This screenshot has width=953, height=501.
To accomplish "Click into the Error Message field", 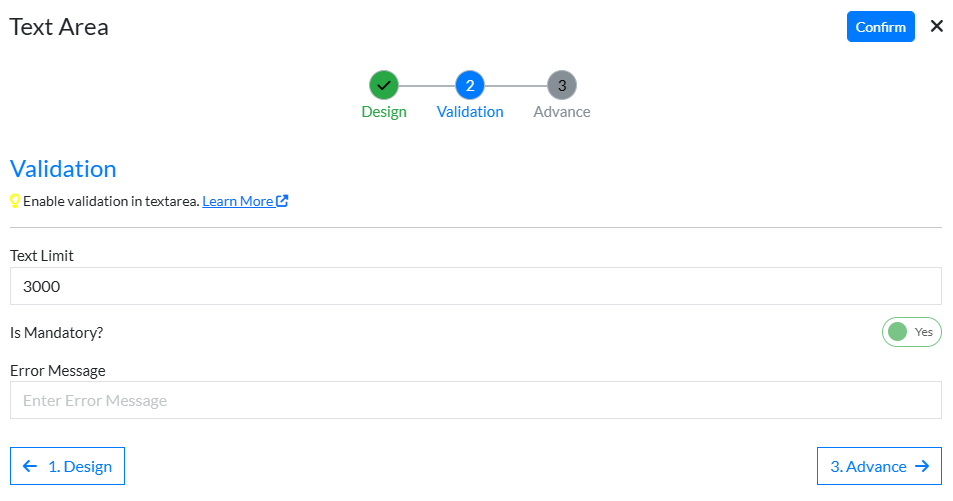I will [x=475, y=400].
